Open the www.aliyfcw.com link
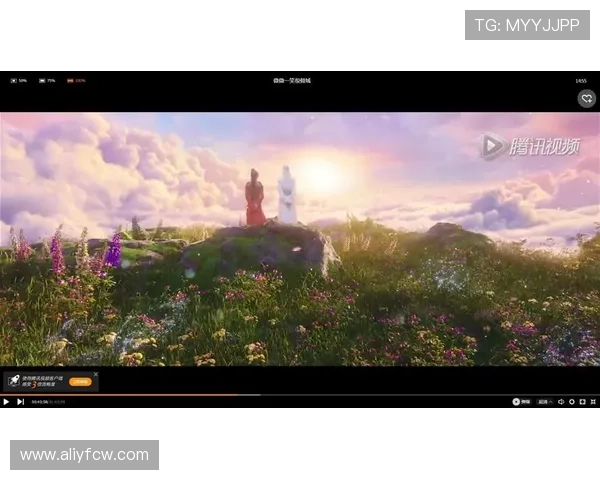The image size is (600, 480). click(x=84, y=455)
